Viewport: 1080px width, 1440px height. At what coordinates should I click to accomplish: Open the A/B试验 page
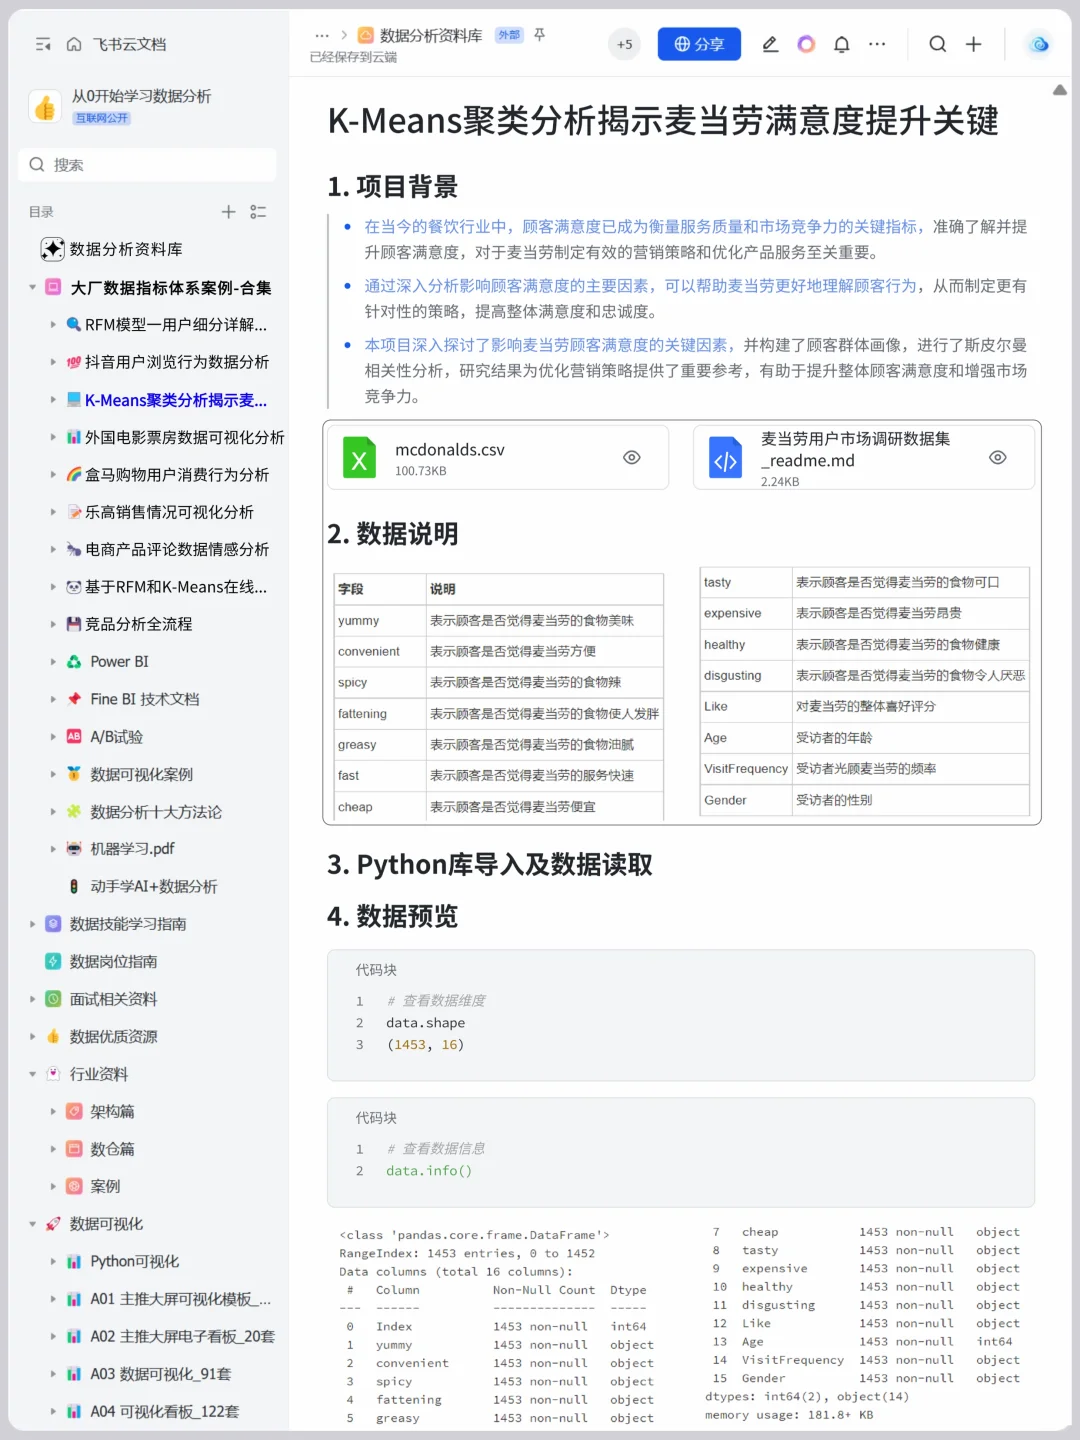pyautogui.click(x=116, y=736)
